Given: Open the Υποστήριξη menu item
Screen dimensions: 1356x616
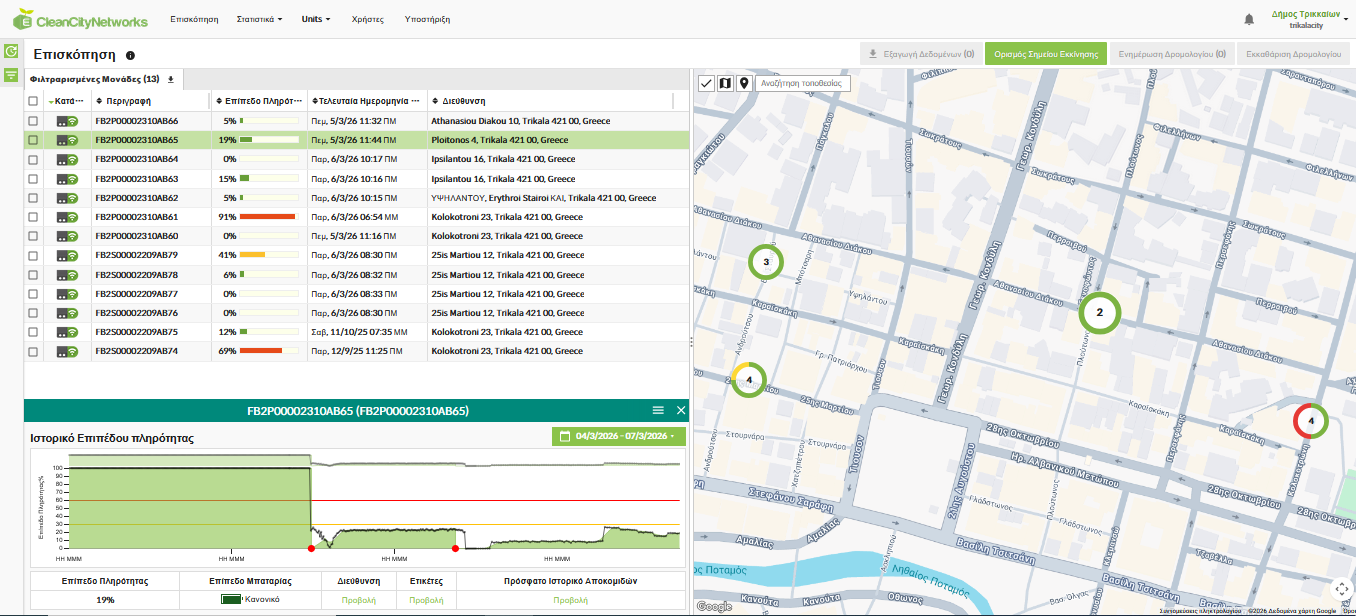Looking at the screenshot, I should point(427,19).
